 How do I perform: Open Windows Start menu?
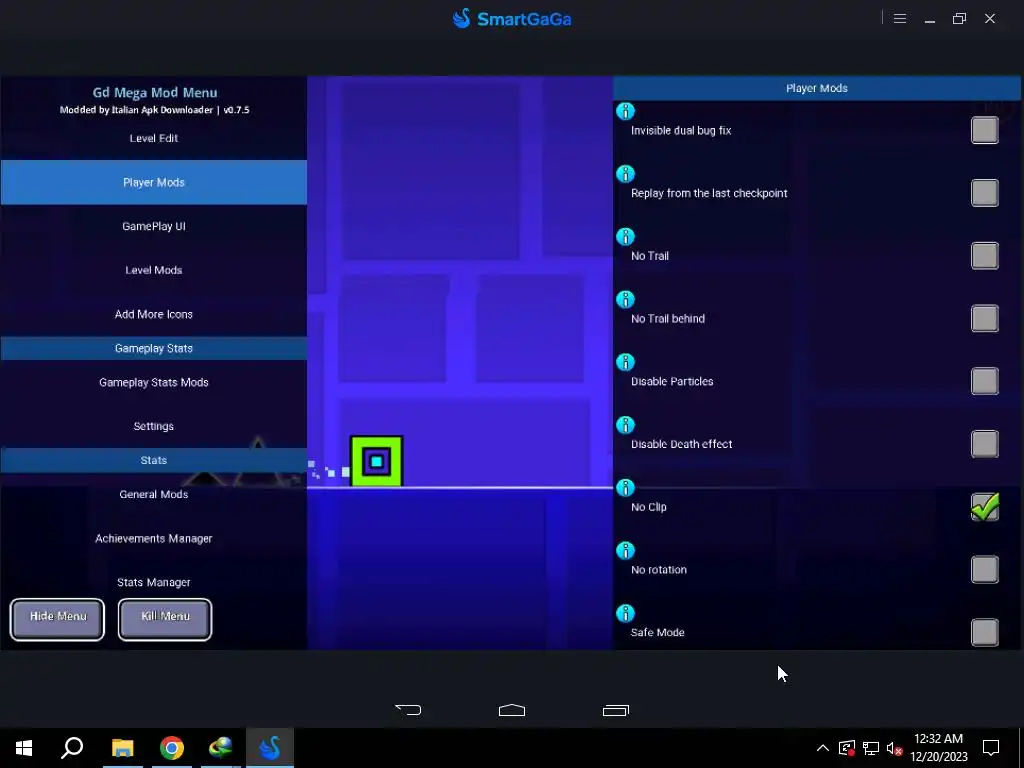(x=24, y=748)
